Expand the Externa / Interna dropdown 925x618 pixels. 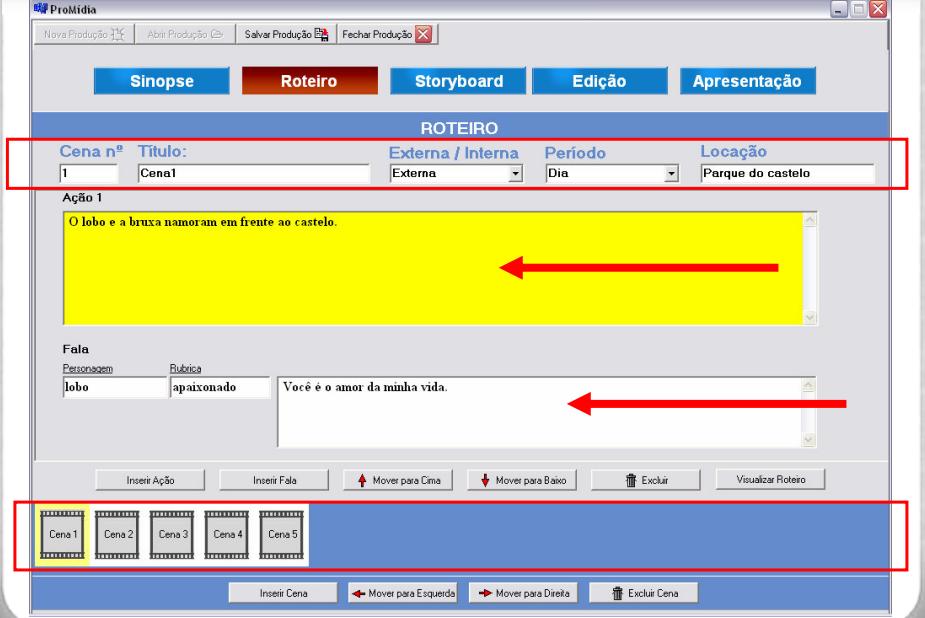[x=516, y=173]
